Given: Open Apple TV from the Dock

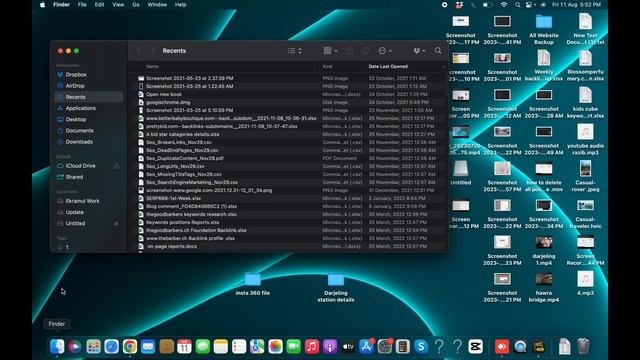Looking at the screenshot, I should (348, 347).
